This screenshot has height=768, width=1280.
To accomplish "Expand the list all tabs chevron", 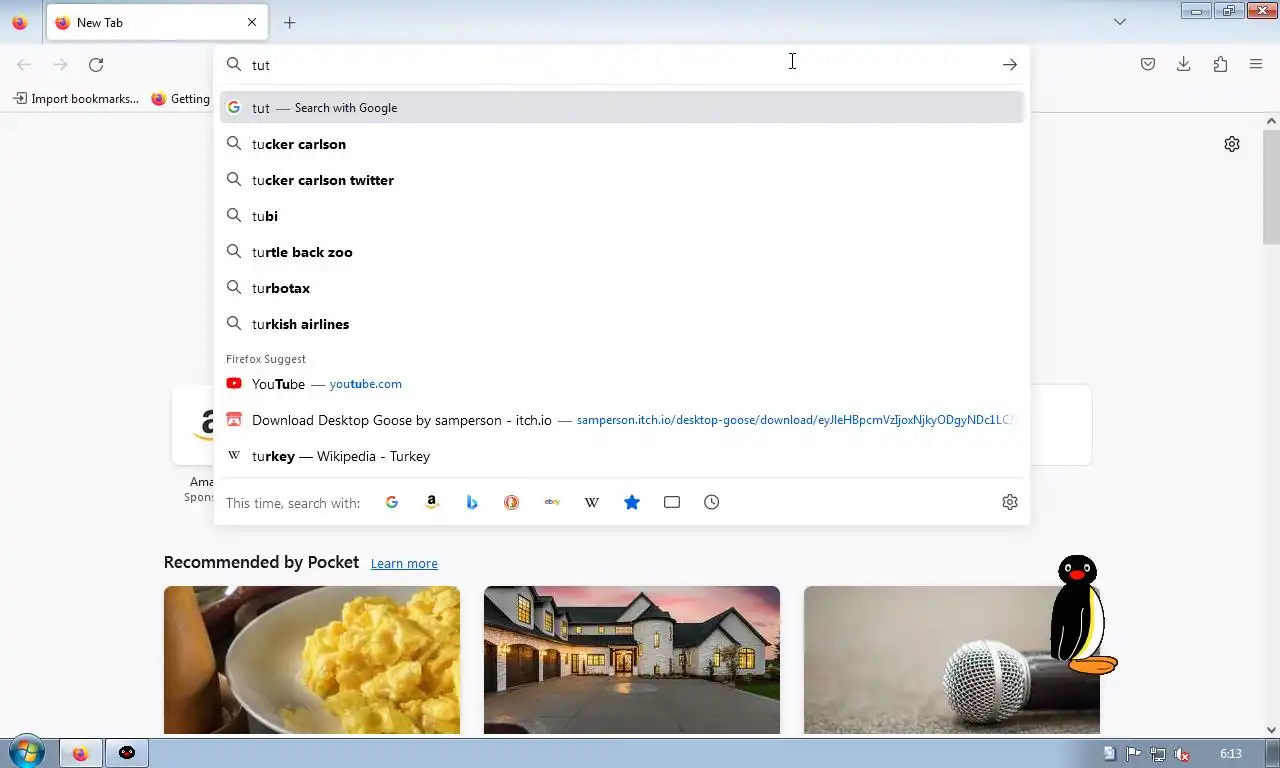I will click(x=1120, y=22).
